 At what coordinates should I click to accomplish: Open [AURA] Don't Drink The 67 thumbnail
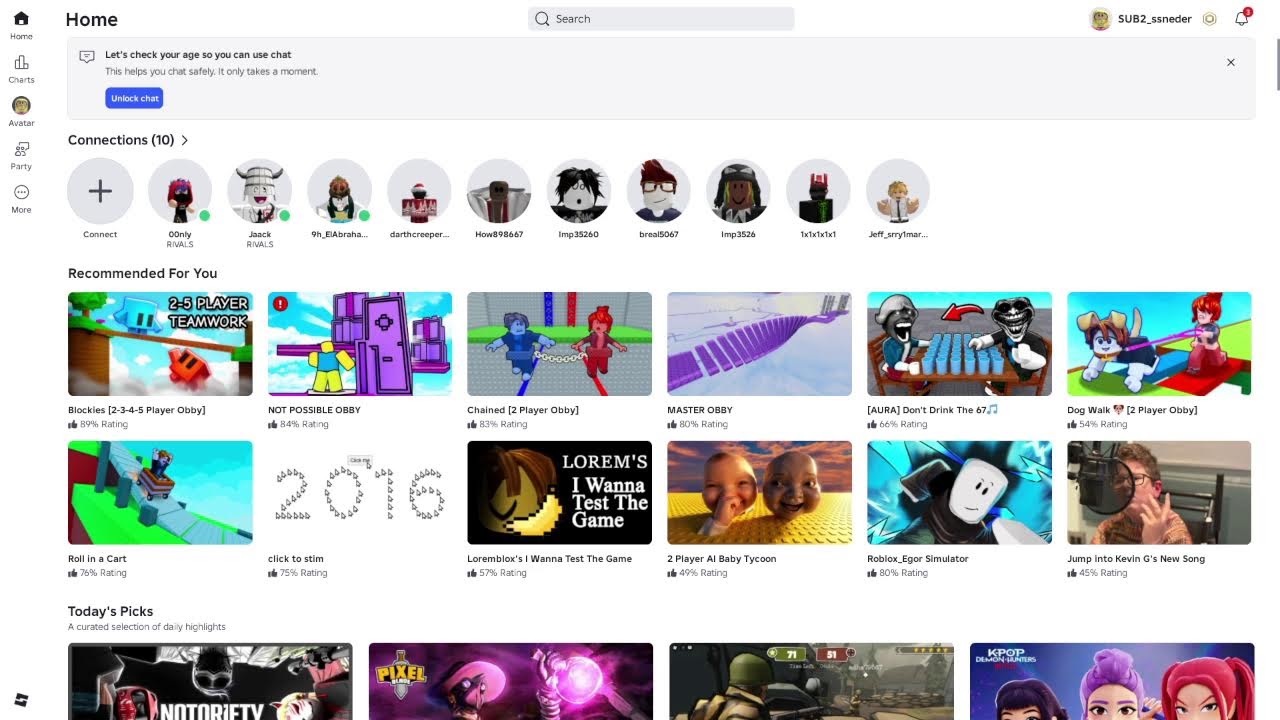959,344
